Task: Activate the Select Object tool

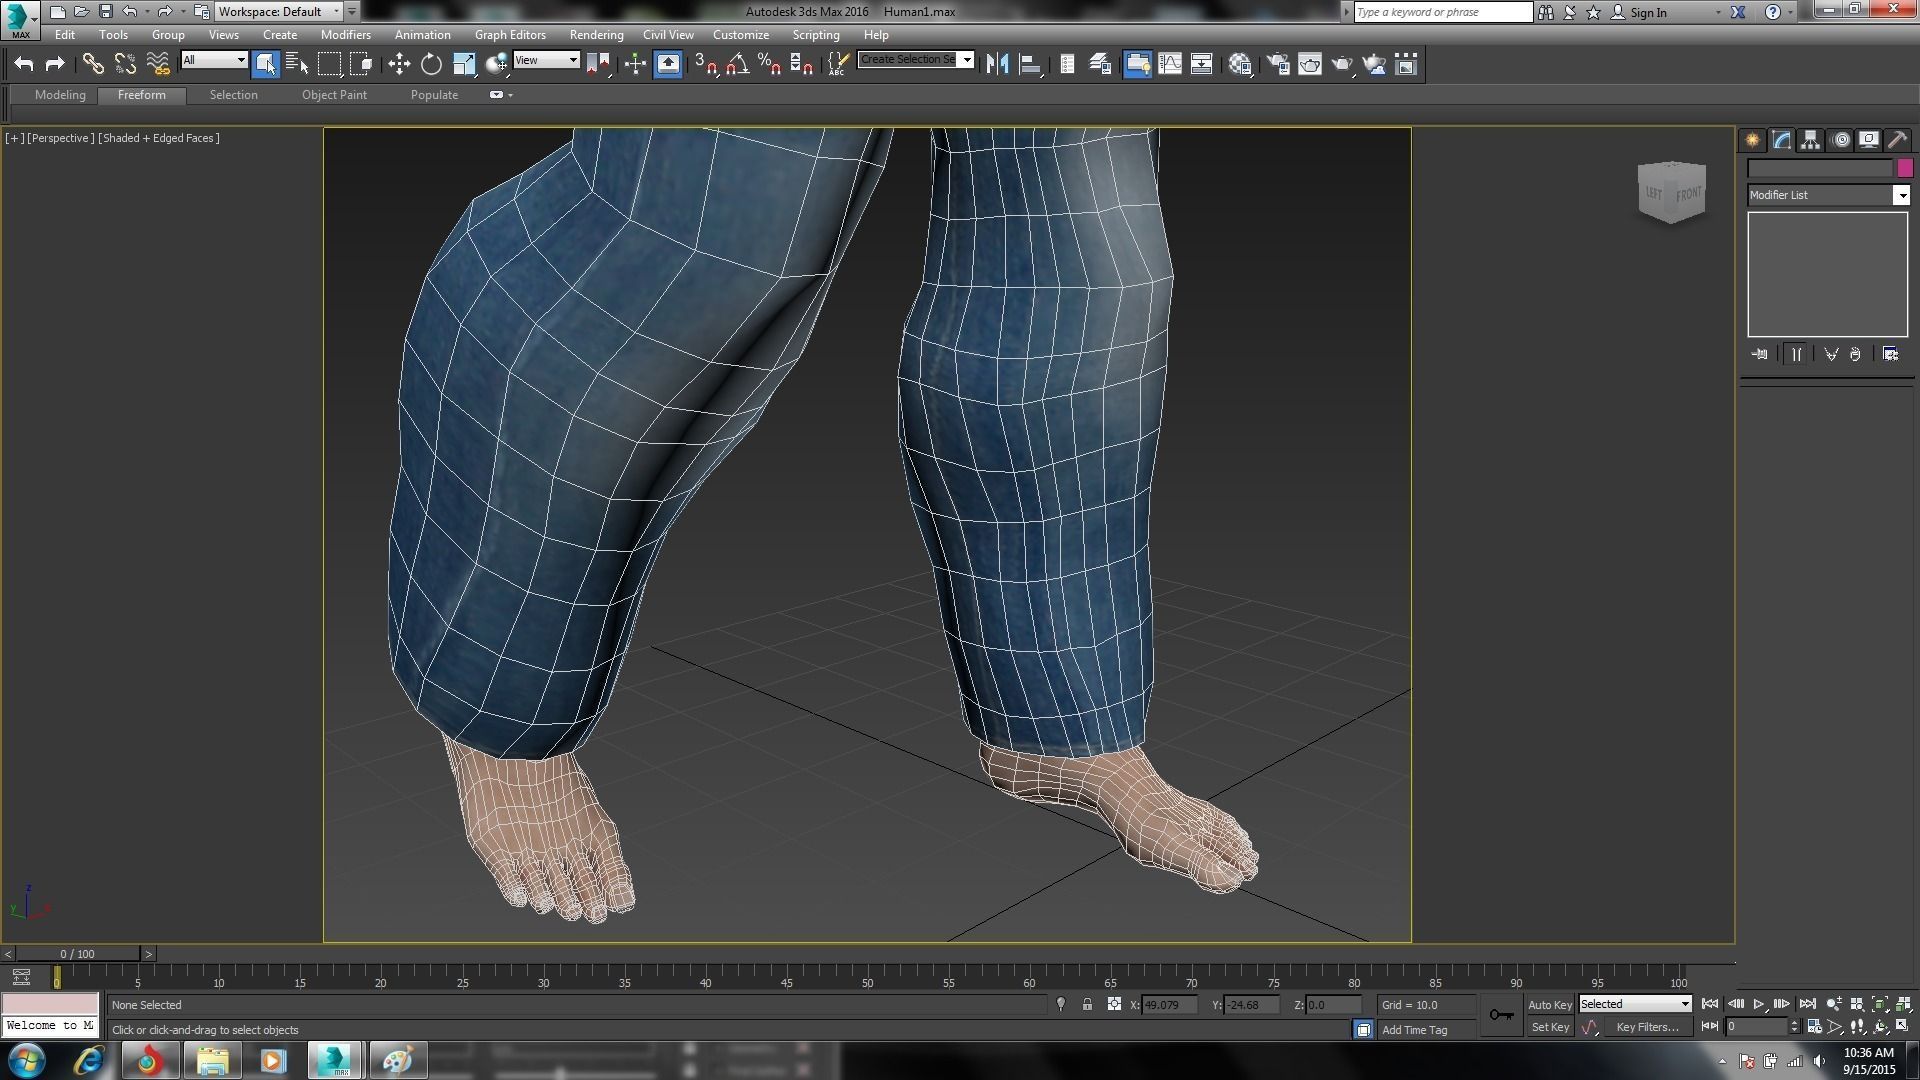Action: click(x=266, y=64)
